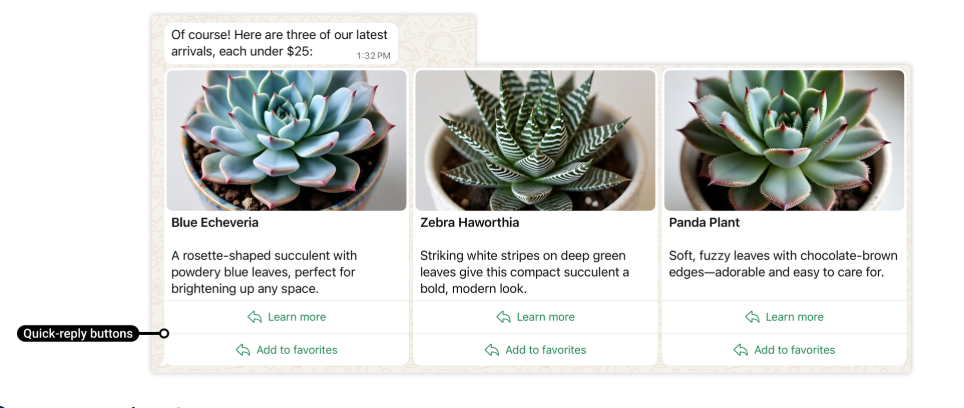This screenshot has height=408, width=964.
Task: Click the reply arrow icon on Zebra Haworthia's Add to favorites
Action: [491, 350]
